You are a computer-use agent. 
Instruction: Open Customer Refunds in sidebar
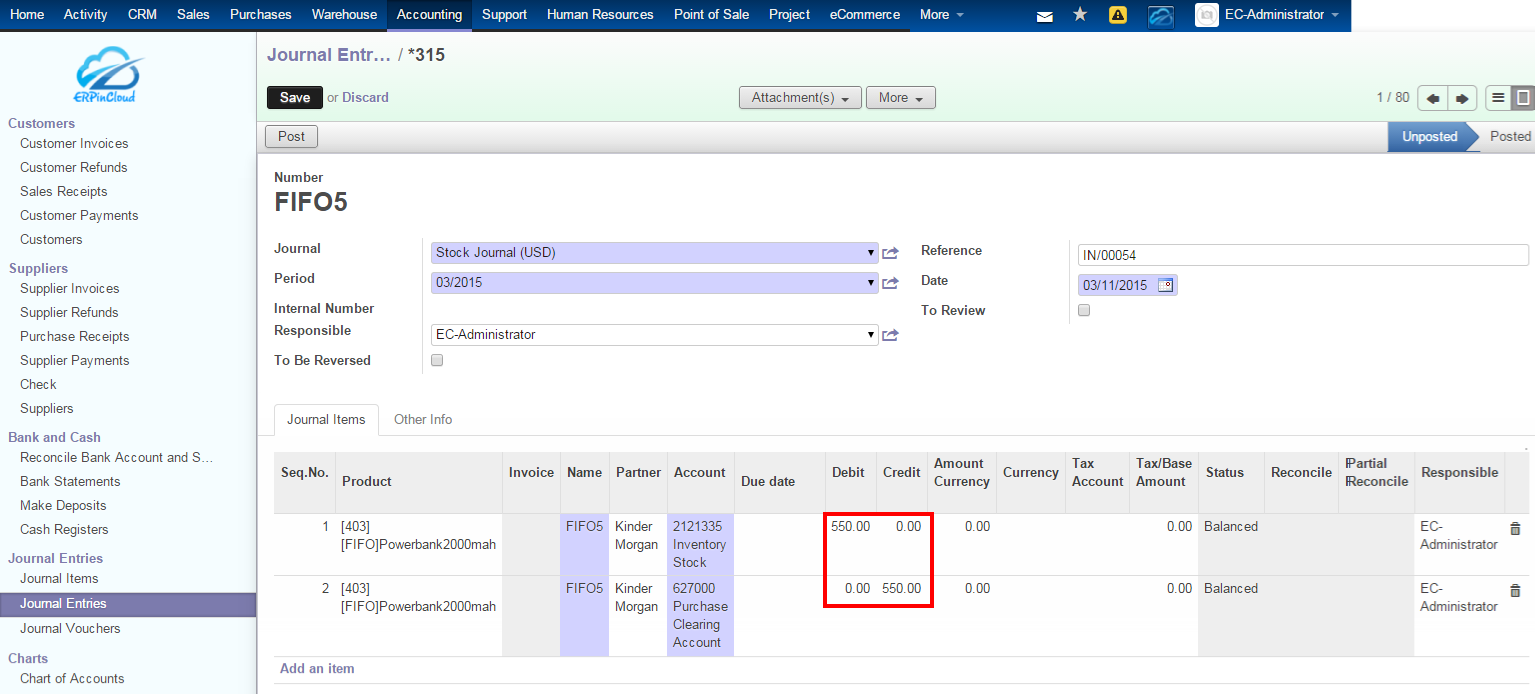tap(74, 168)
